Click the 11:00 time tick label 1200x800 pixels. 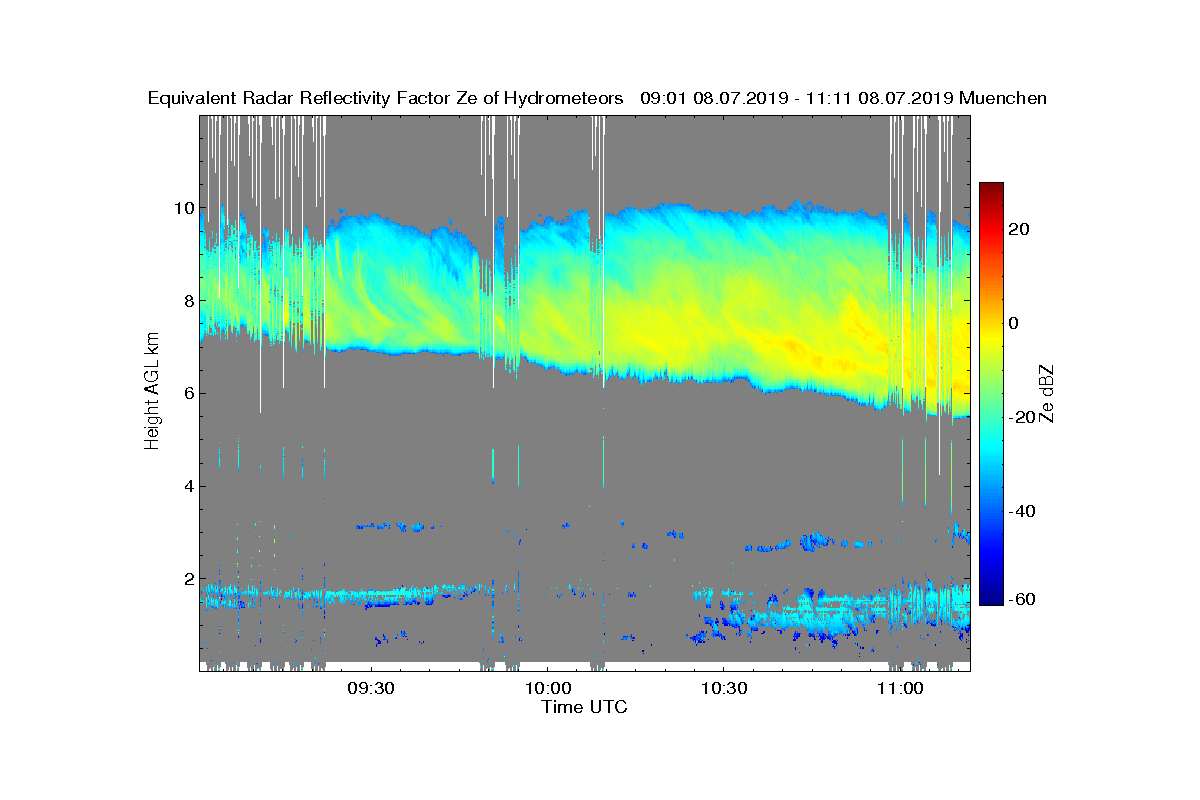pos(899,689)
